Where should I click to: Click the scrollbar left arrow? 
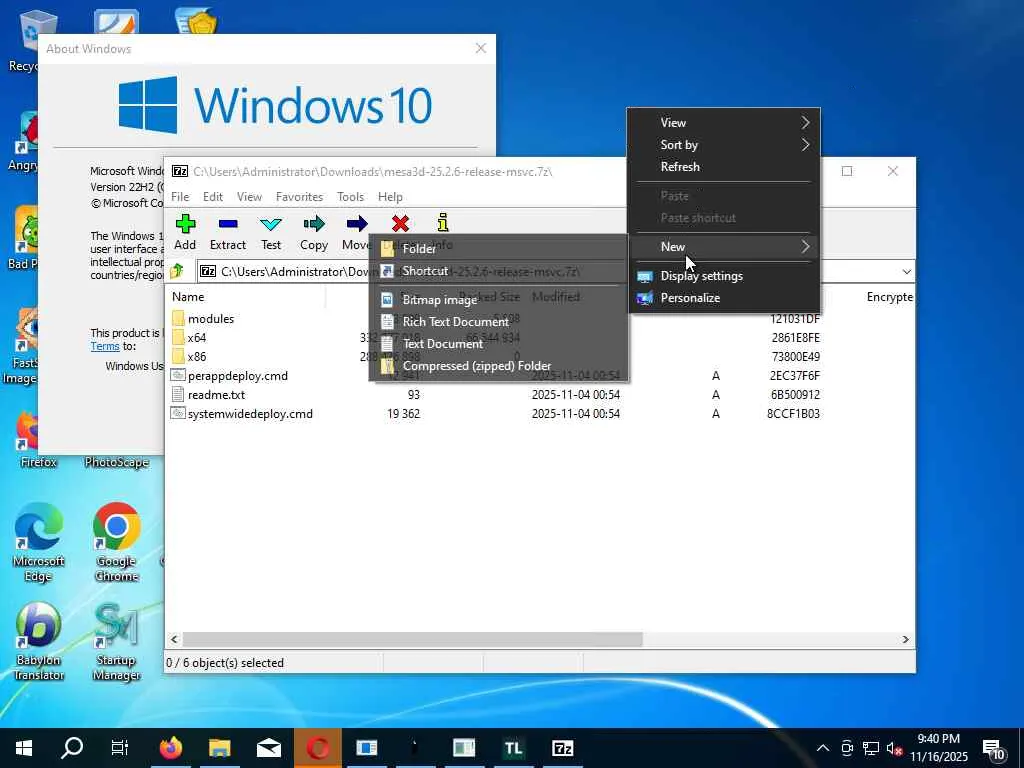coord(174,639)
